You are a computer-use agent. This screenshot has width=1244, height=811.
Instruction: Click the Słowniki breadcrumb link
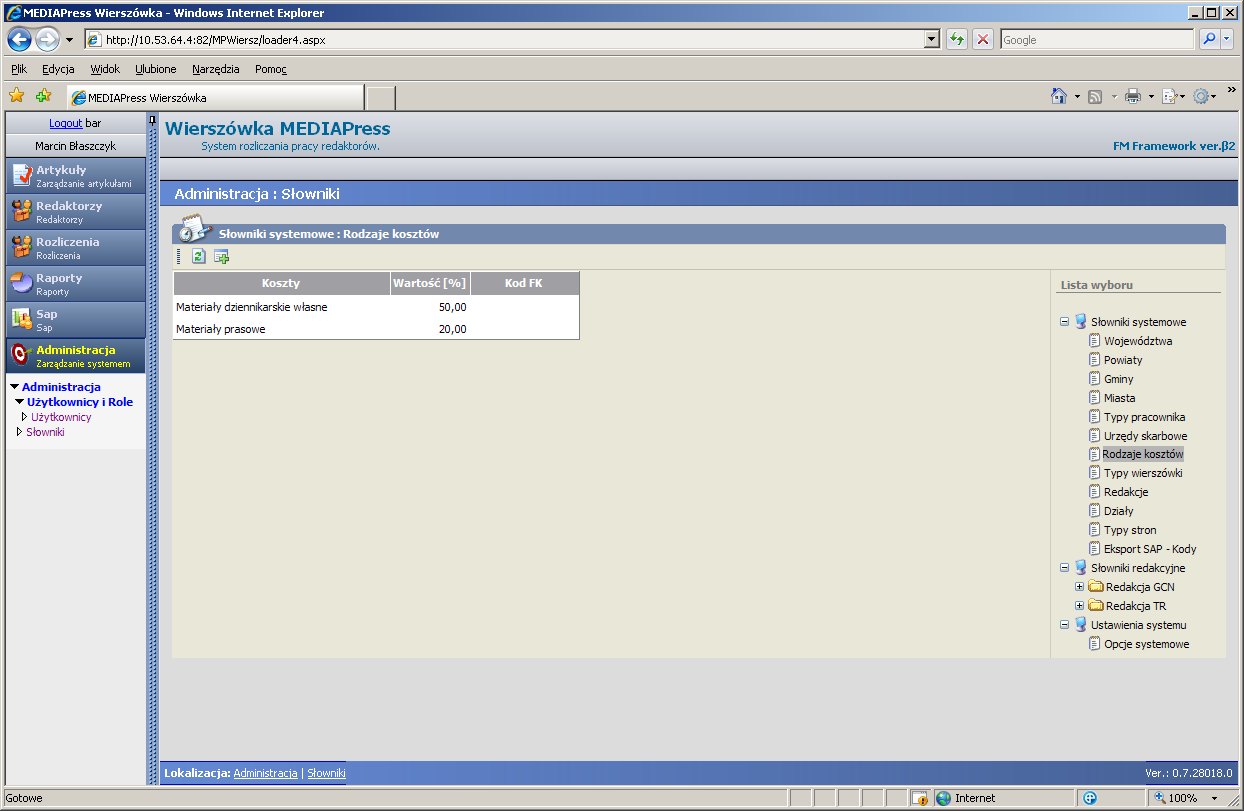(326, 773)
